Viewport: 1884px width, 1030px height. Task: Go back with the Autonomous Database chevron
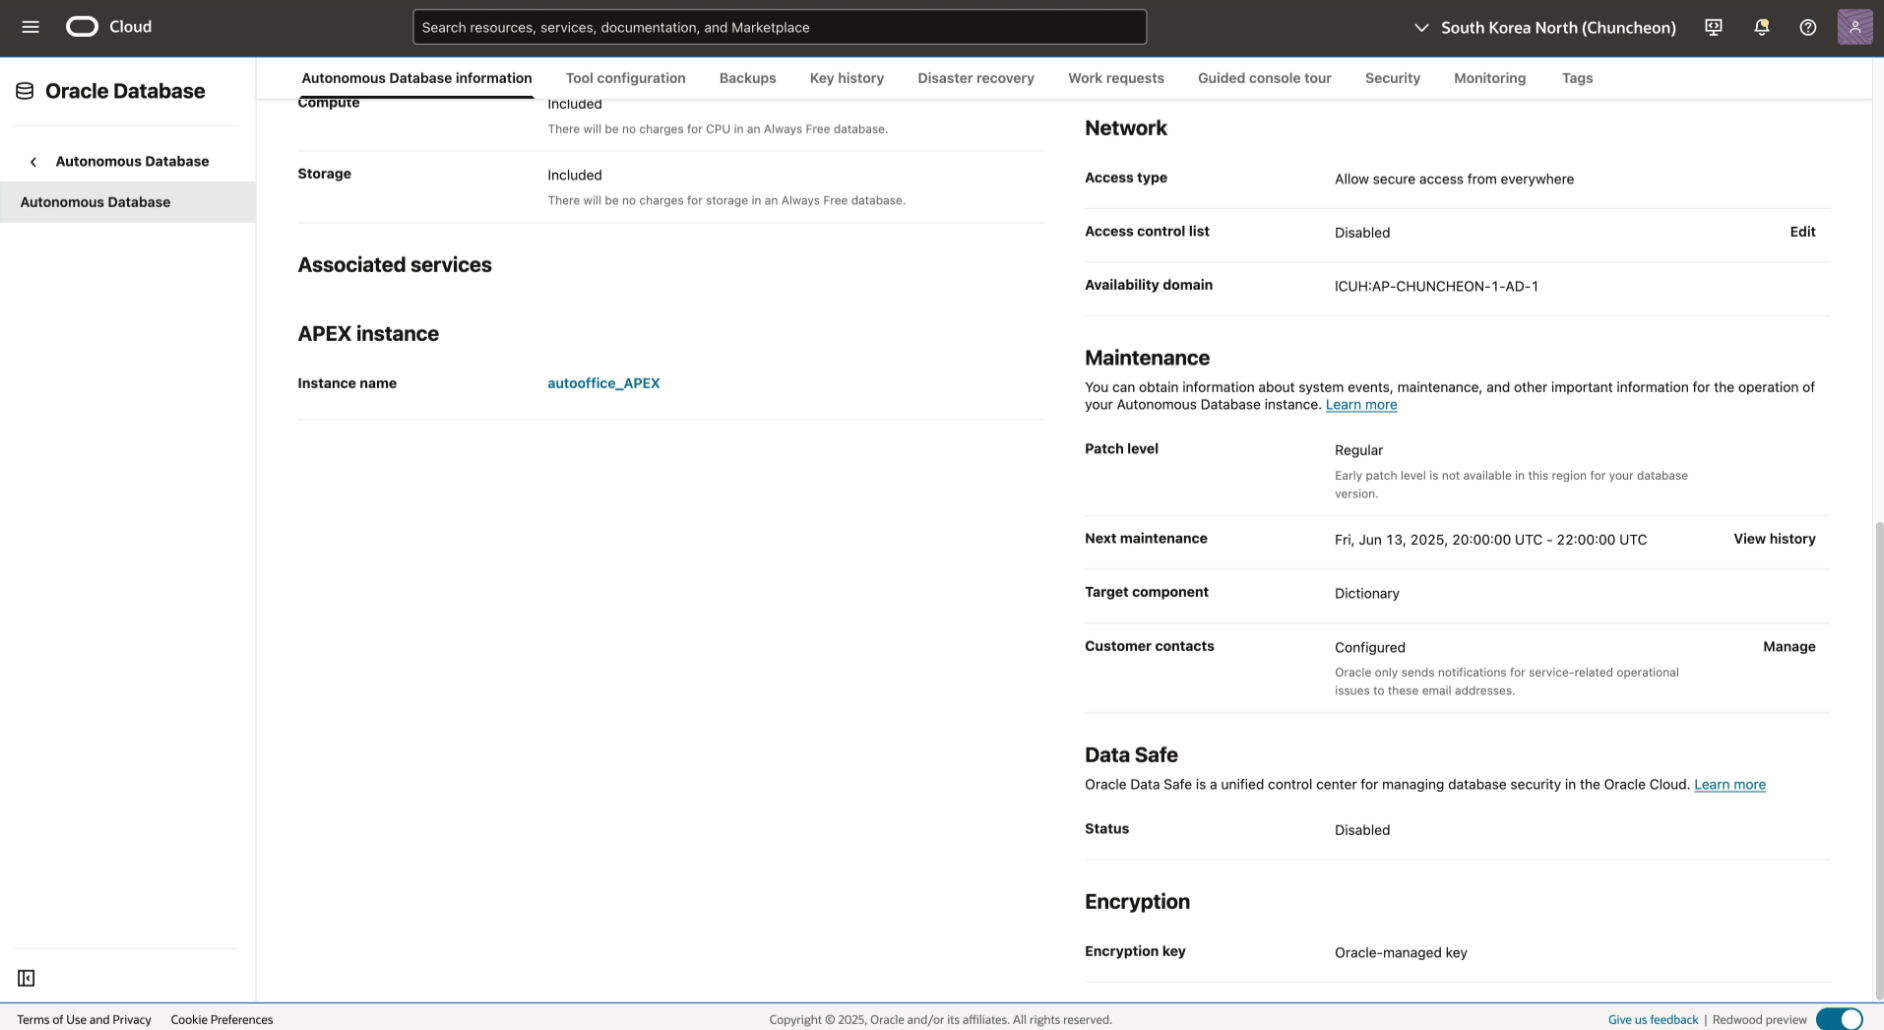33,161
